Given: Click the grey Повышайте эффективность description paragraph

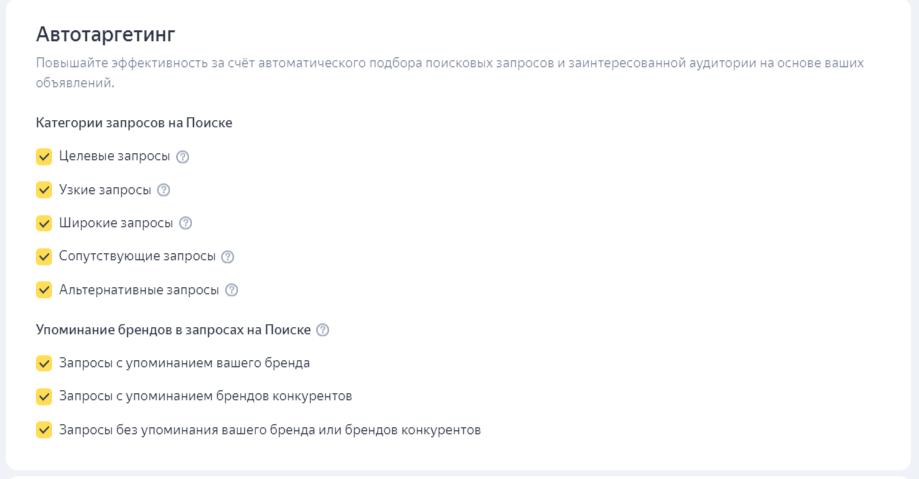Looking at the screenshot, I should coord(450,73).
